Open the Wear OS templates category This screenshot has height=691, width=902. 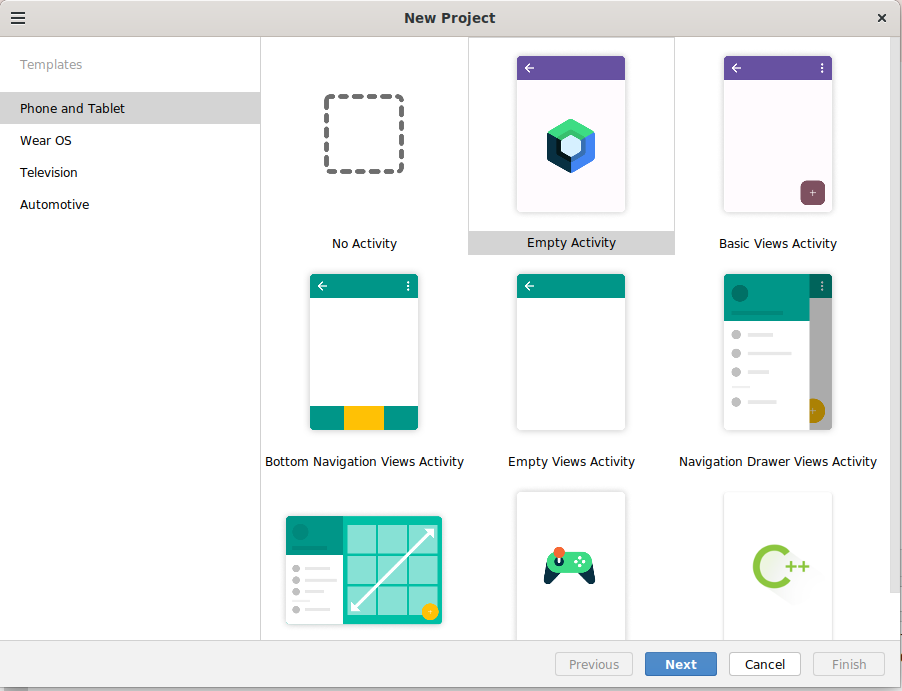(x=46, y=140)
